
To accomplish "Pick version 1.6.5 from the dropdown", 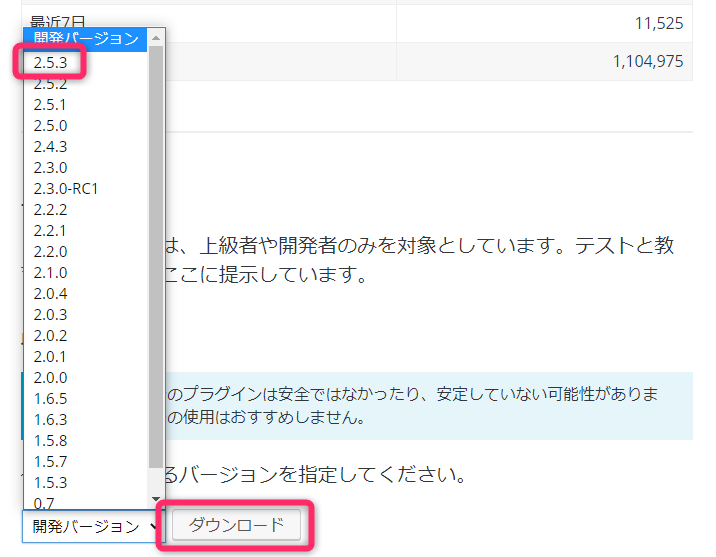I will click(x=50, y=399).
